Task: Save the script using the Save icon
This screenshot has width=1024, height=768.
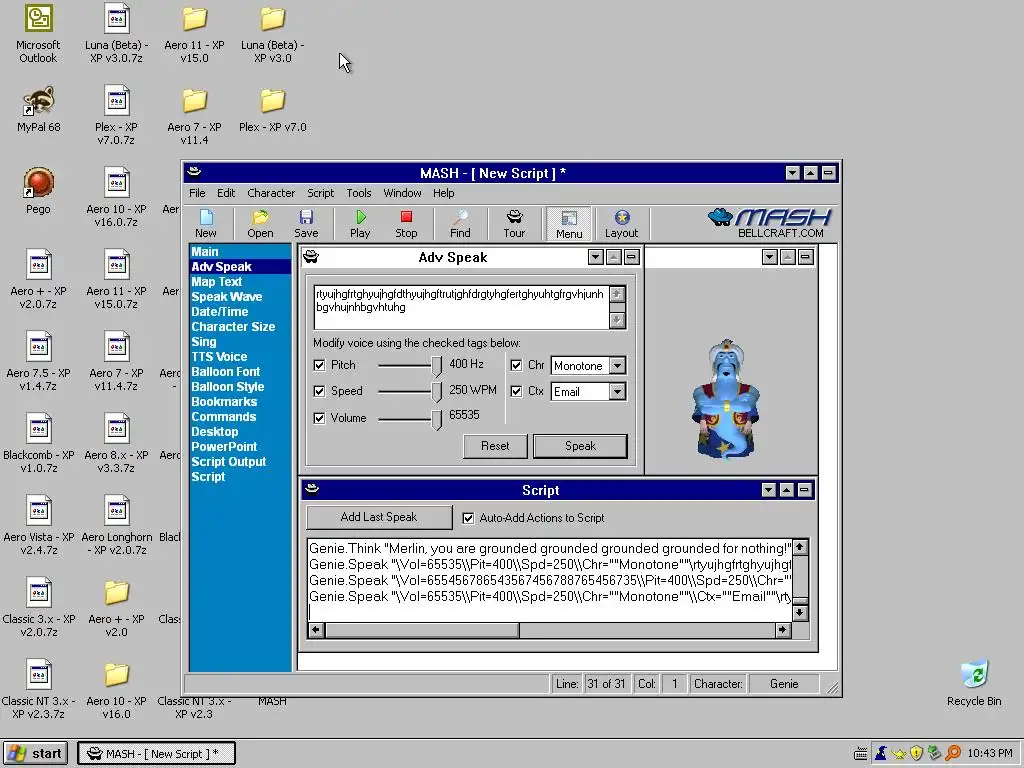Action: pos(306,223)
